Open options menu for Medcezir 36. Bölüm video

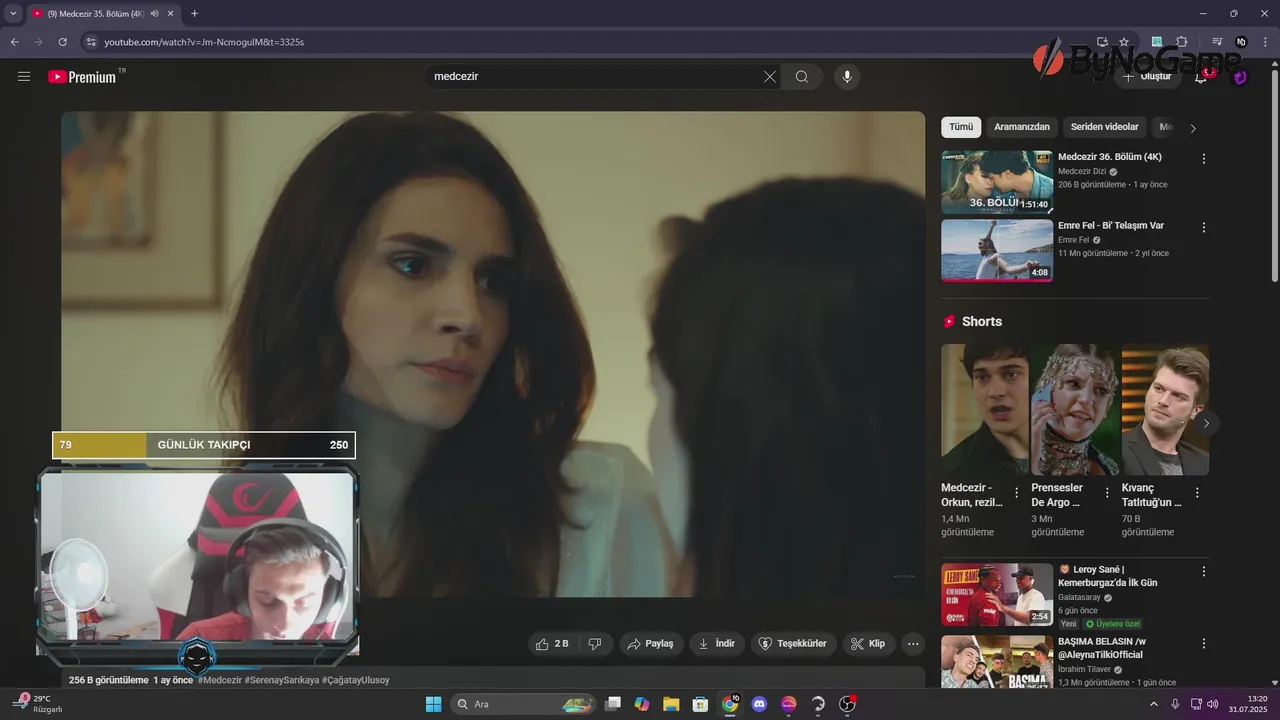(1204, 159)
